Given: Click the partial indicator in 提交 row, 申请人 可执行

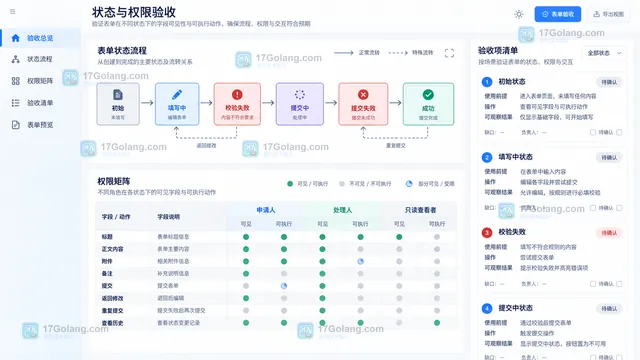Looking at the screenshot, I should pos(284,286).
